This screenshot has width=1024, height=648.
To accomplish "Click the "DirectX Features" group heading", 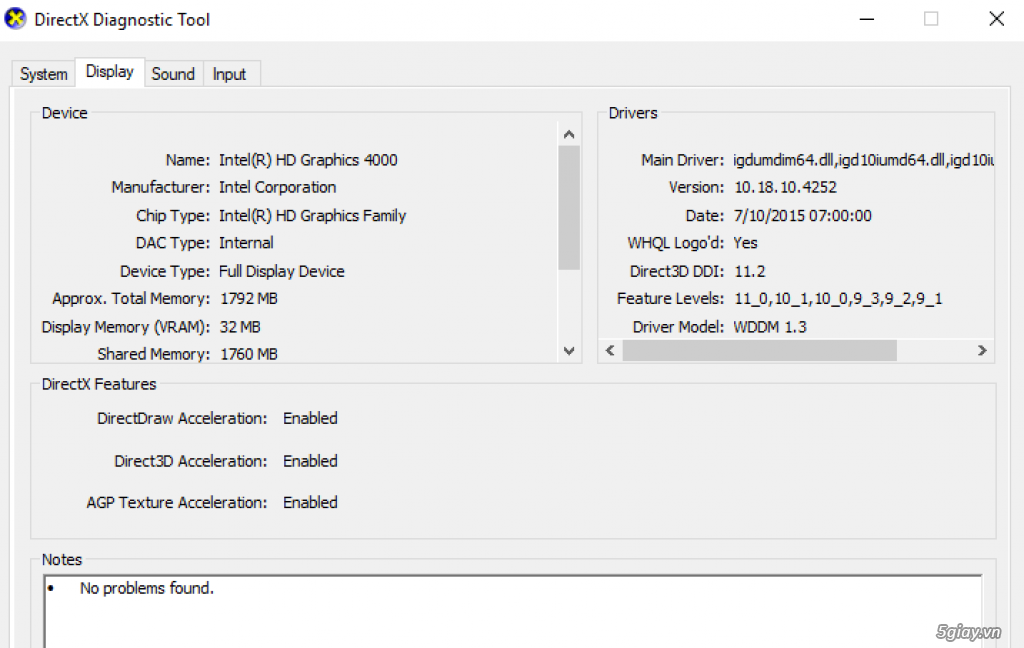I will (99, 384).
